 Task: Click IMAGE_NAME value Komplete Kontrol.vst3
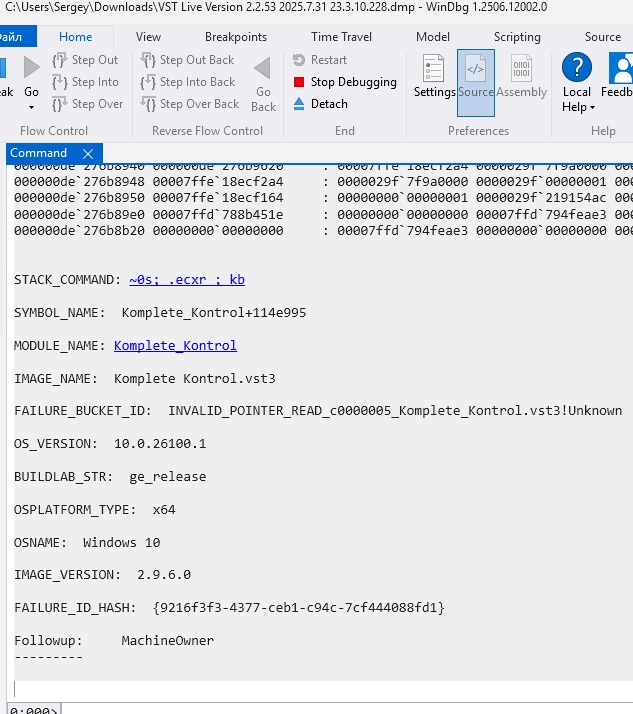[x=194, y=379]
